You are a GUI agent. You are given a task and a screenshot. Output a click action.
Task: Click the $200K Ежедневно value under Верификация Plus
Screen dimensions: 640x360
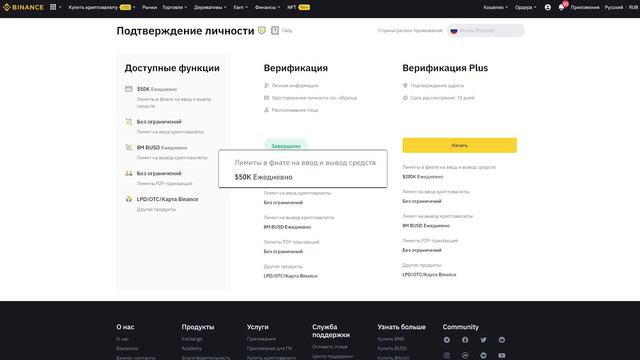point(422,177)
